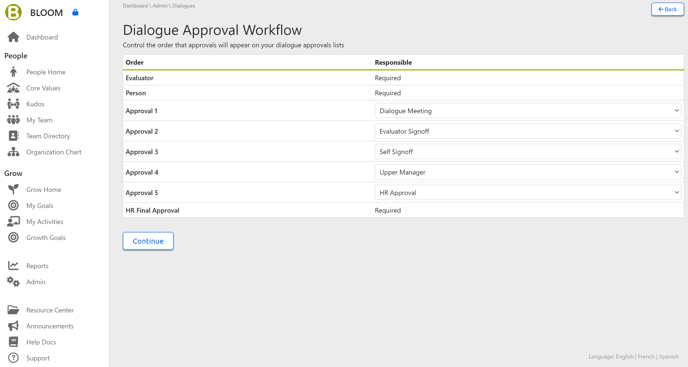Click the Continue button
Image resolution: width=688 pixels, height=367 pixels.
click(x=148, y=241)
